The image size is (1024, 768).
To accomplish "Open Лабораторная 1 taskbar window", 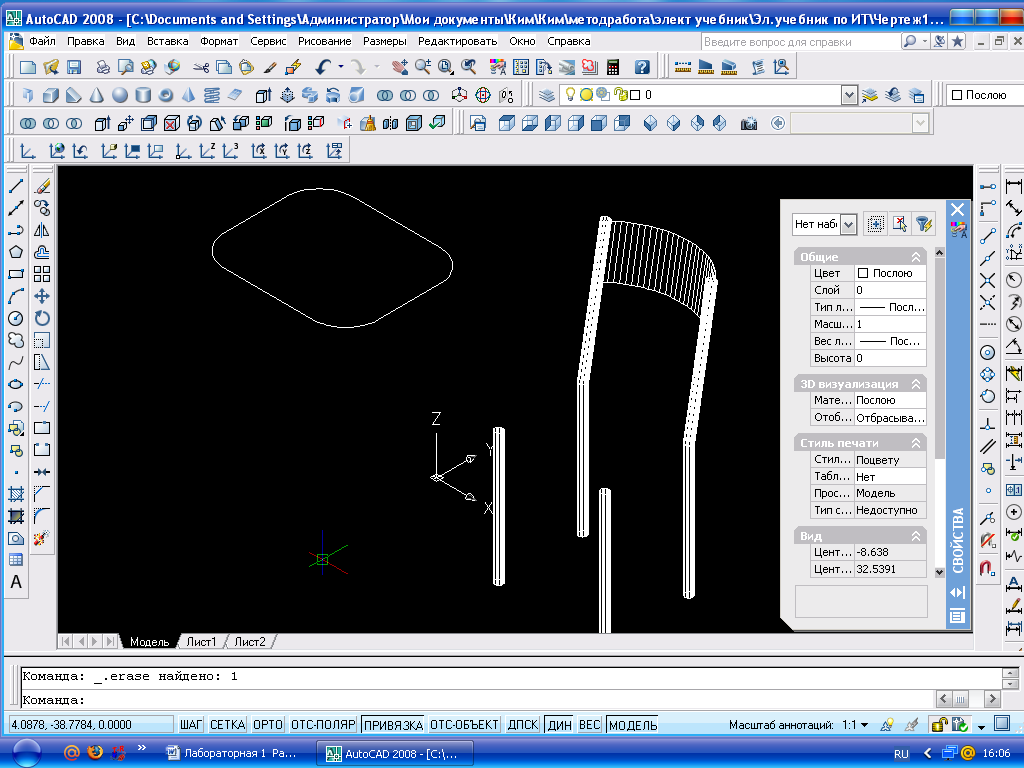I will pos(232,753).
